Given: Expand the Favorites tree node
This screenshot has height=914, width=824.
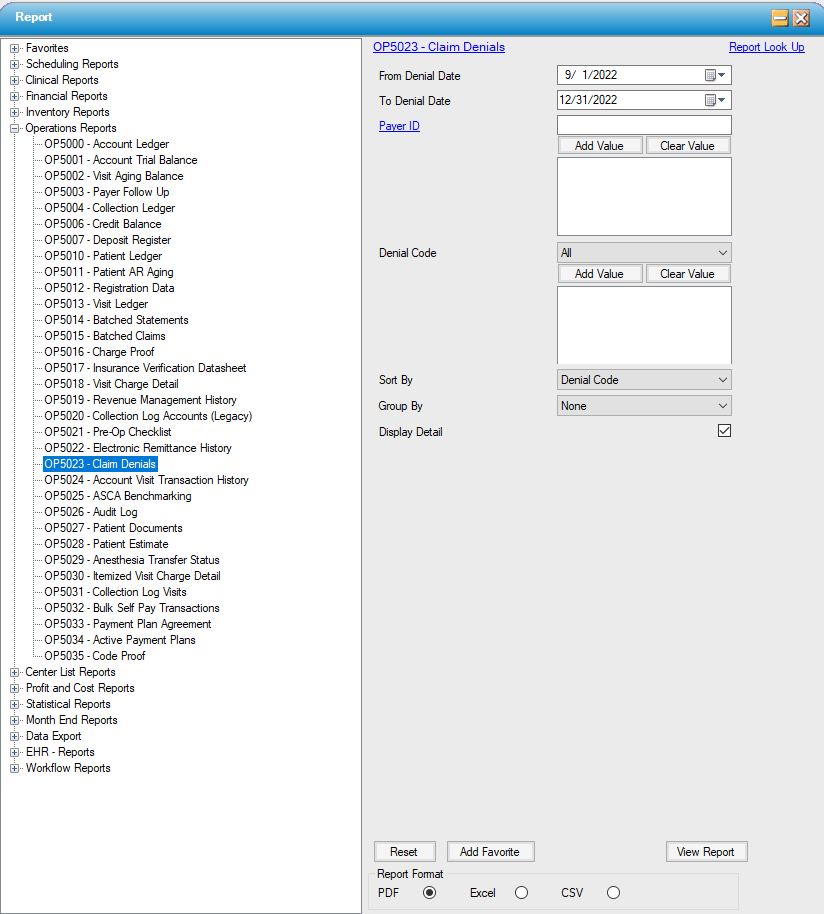Looking at the screenshot, I should pos(15,48).
